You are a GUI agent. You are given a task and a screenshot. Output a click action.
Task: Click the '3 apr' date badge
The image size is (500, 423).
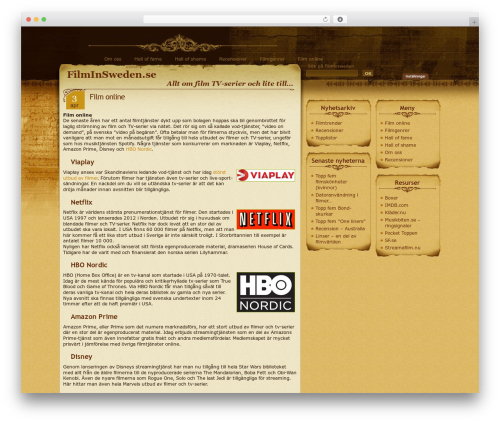[75, 100]
